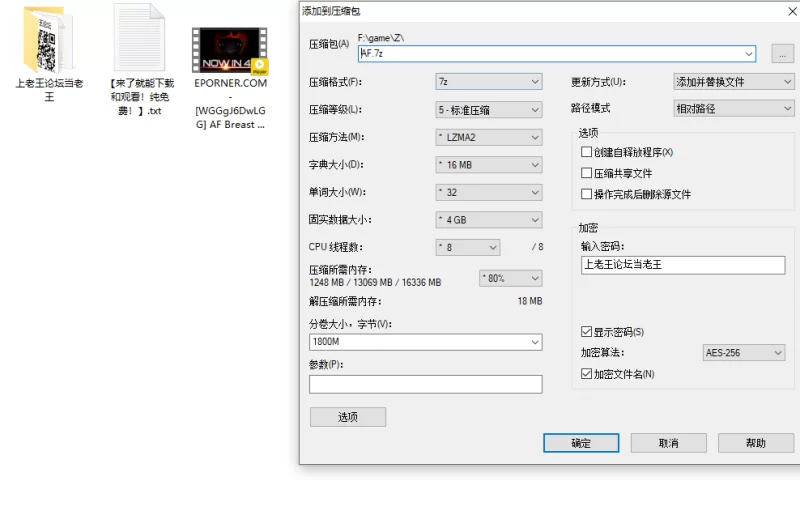Open the 字典大小 16 MB dropdown

point(489,165)
